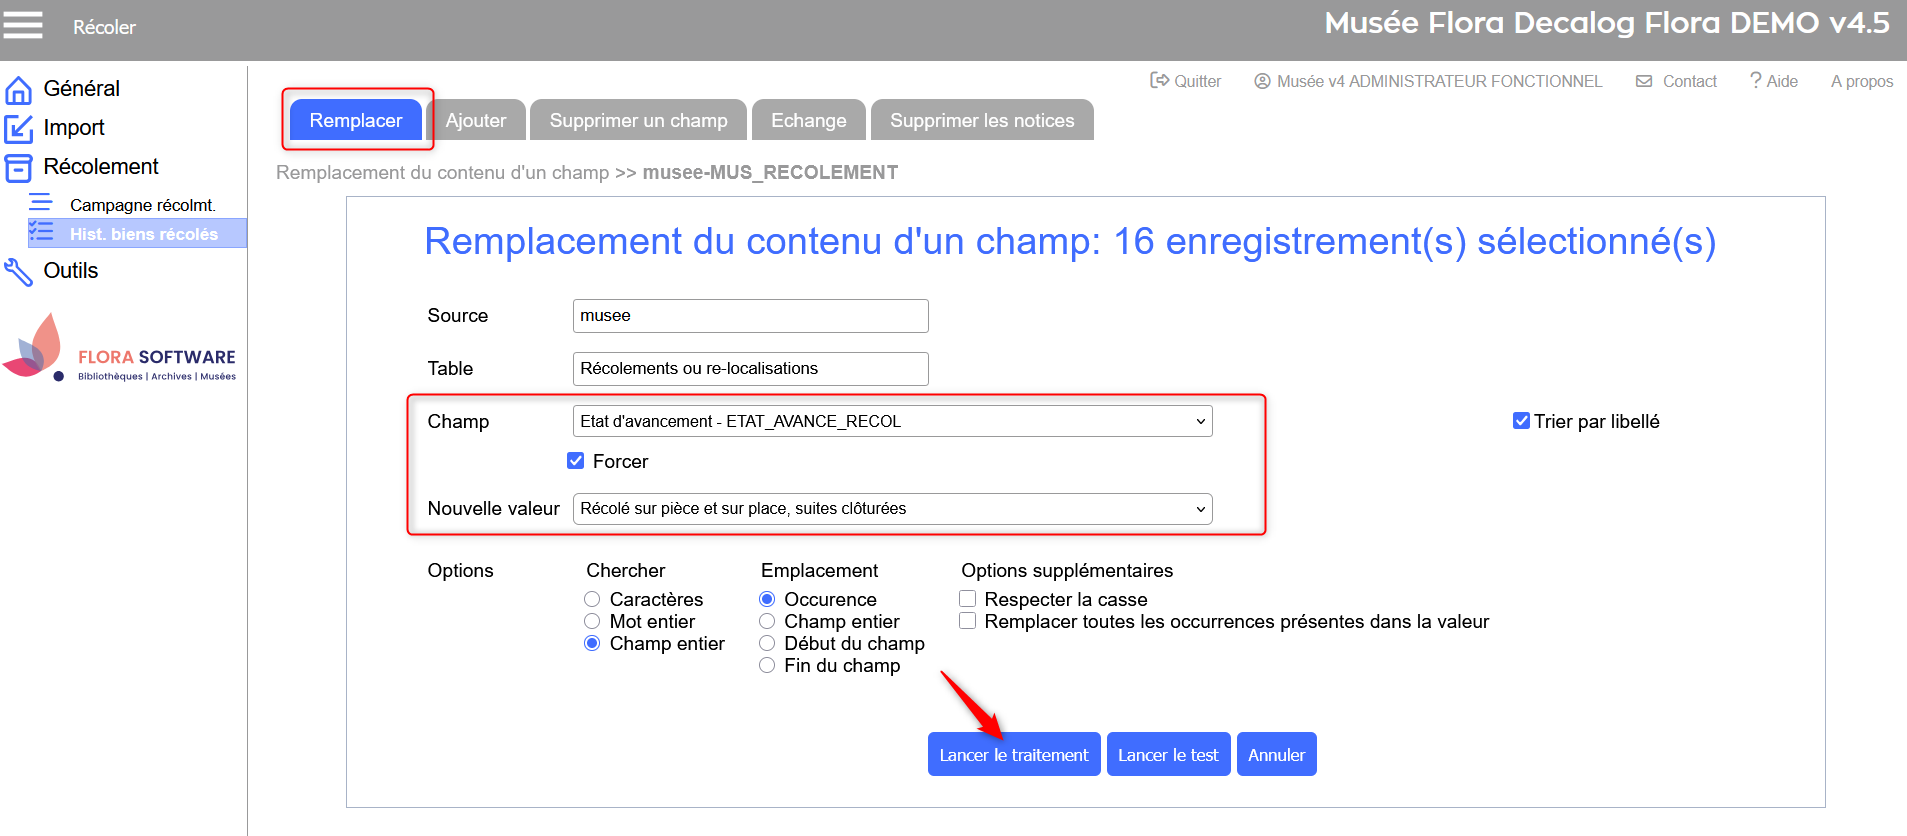Open the A propos link

(x=1862, y=81)
